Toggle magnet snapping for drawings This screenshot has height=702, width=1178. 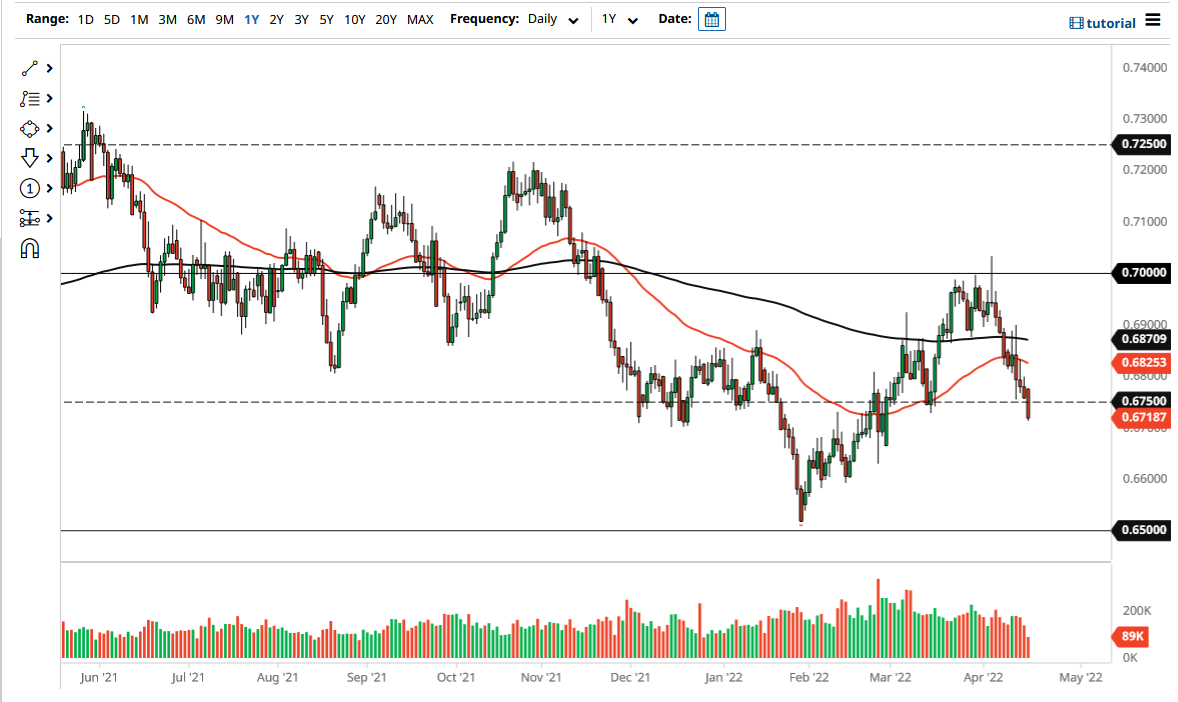[29, 248]
